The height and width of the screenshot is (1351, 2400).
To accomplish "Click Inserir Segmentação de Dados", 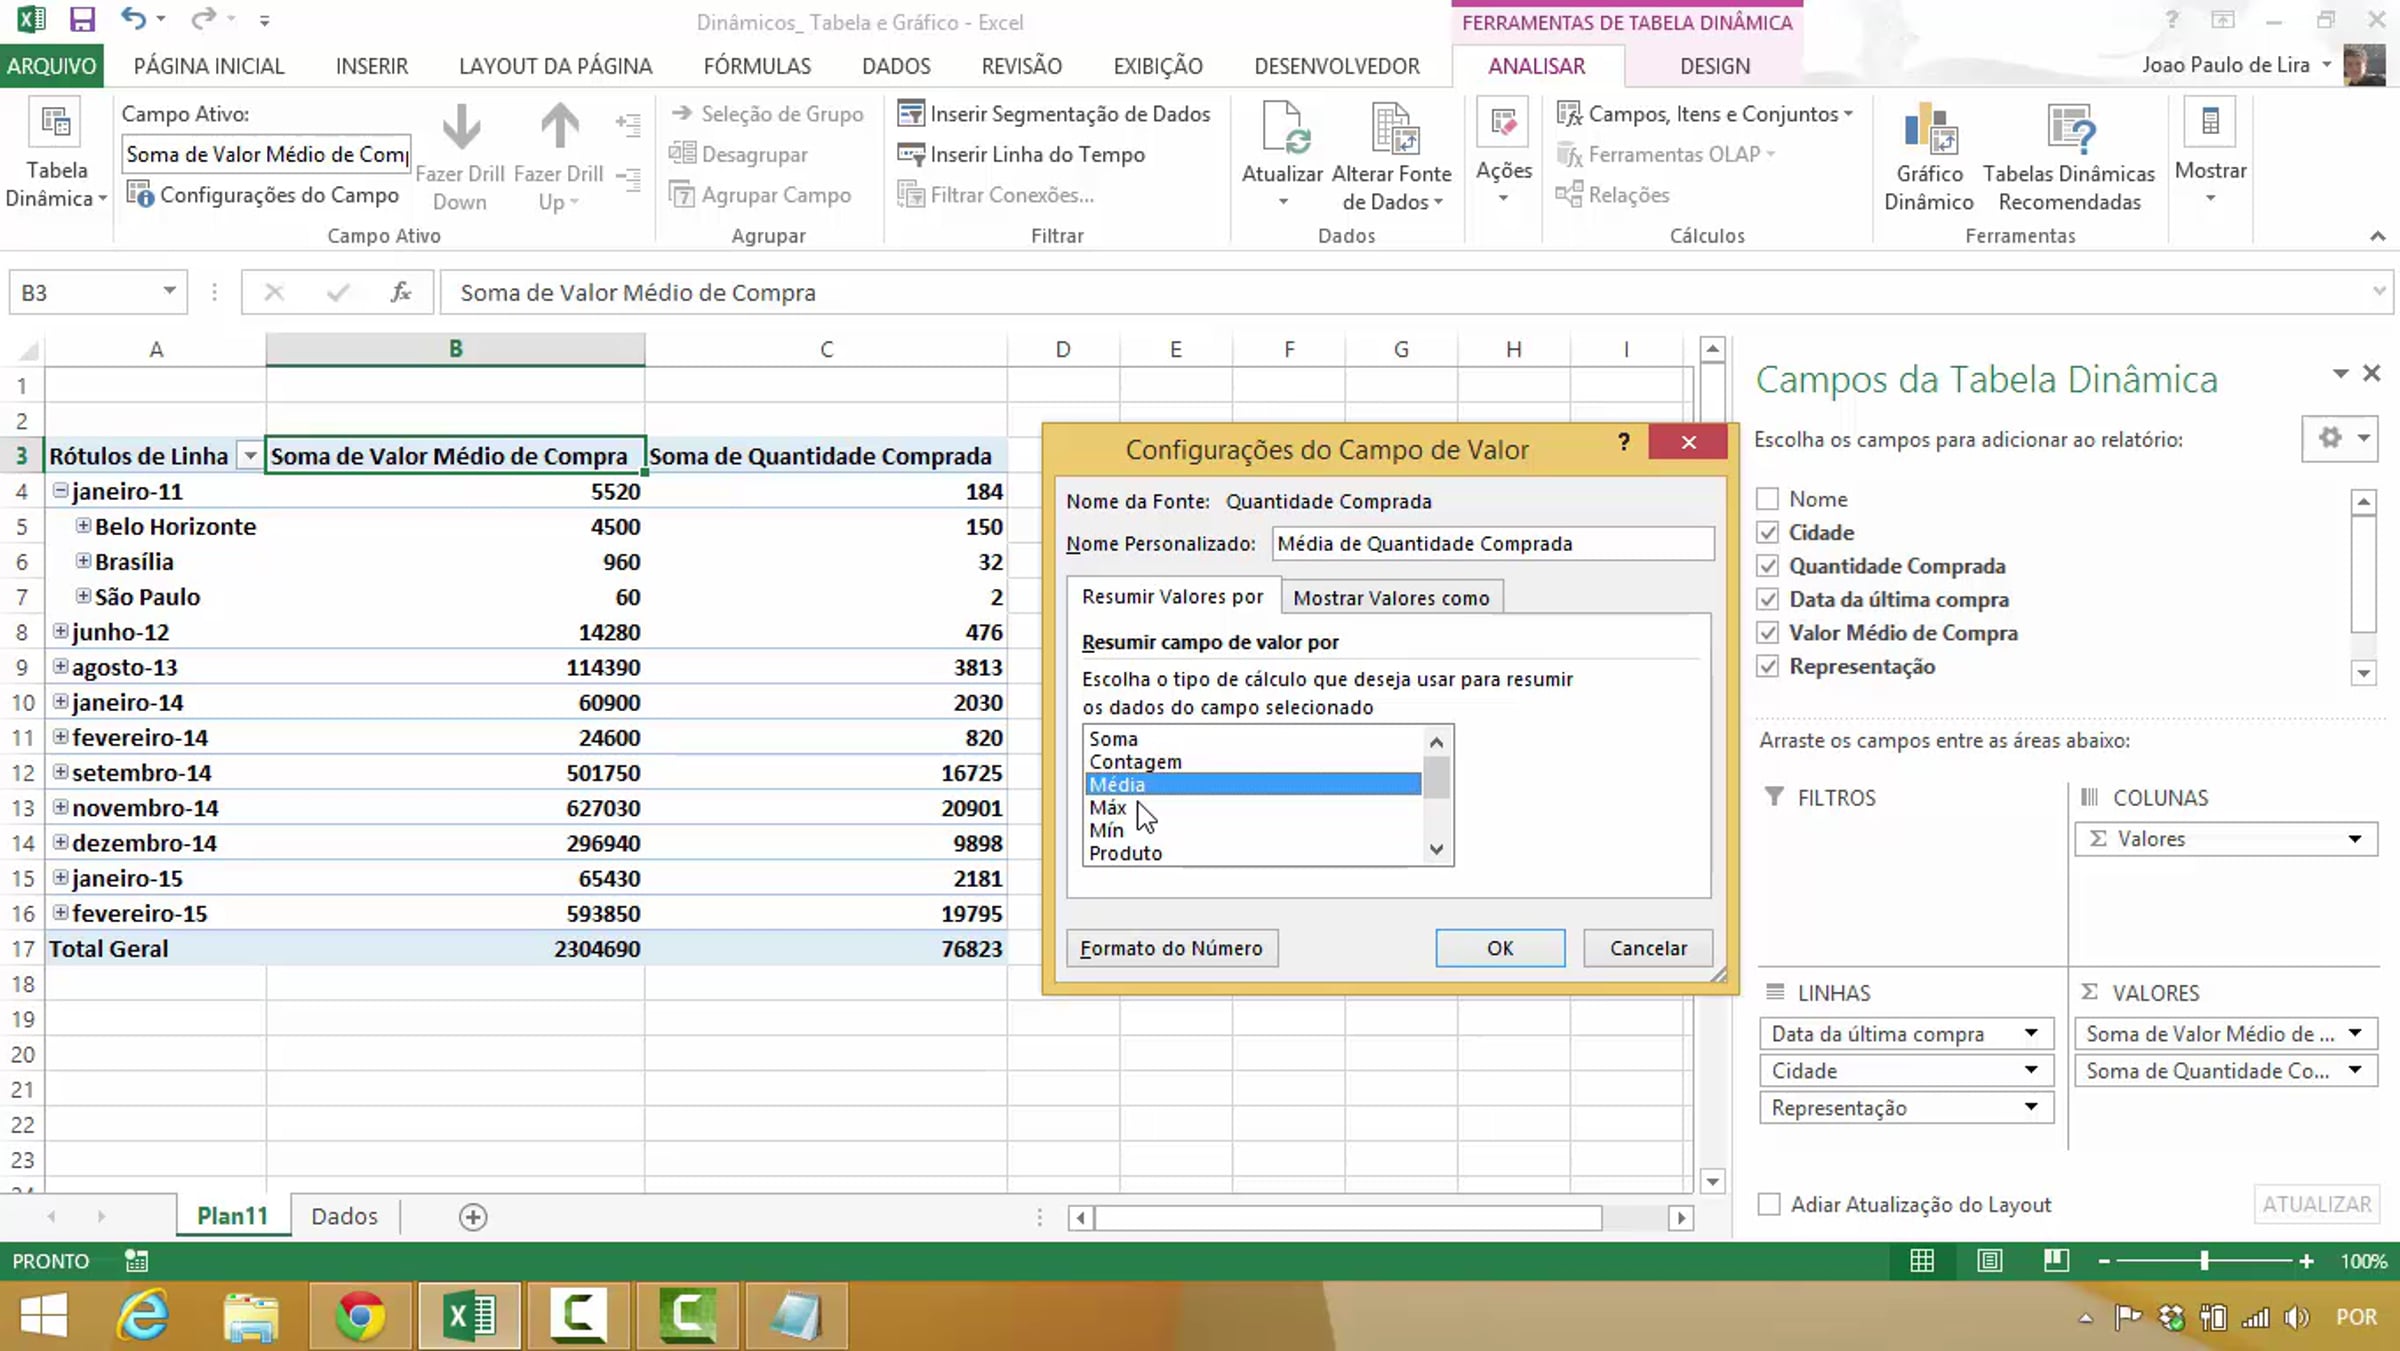I will point(1054,114).
